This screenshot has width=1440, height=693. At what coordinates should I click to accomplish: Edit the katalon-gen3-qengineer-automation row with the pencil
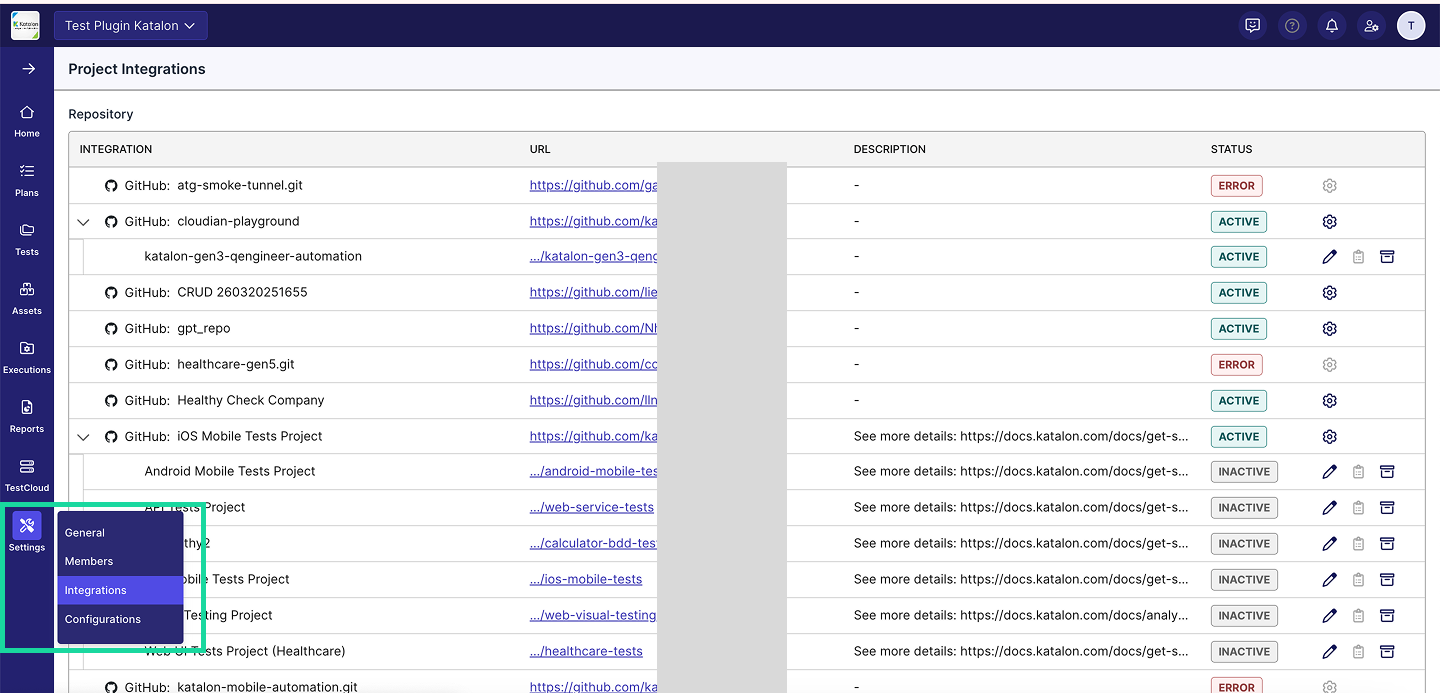(x=1329, y=257)
